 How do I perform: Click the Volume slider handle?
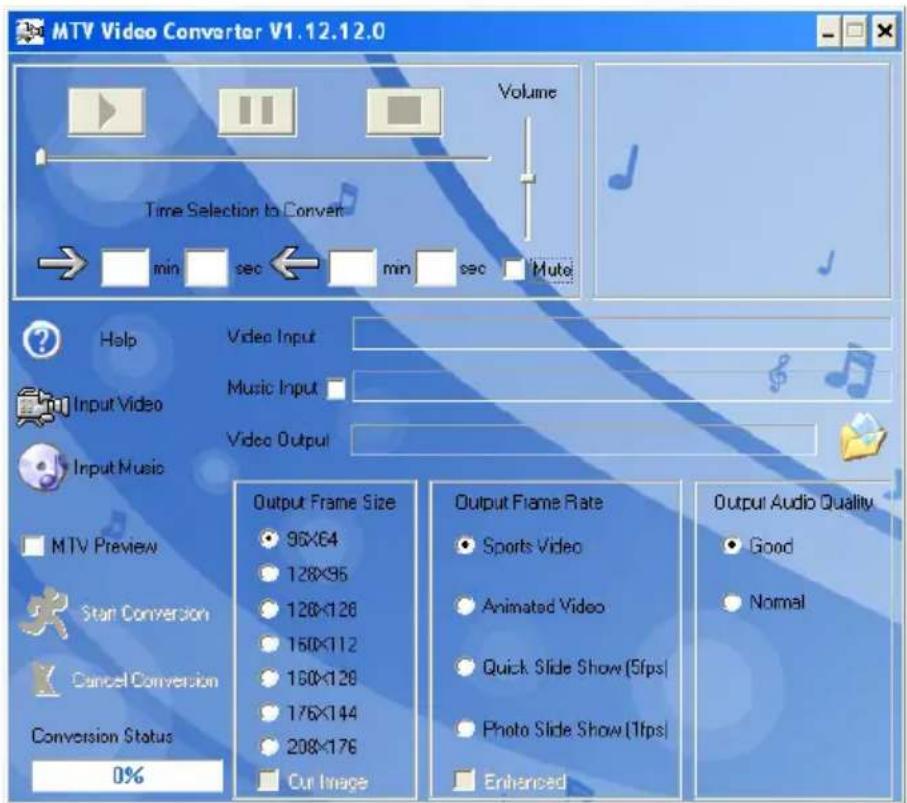click(x=528, y=178)
